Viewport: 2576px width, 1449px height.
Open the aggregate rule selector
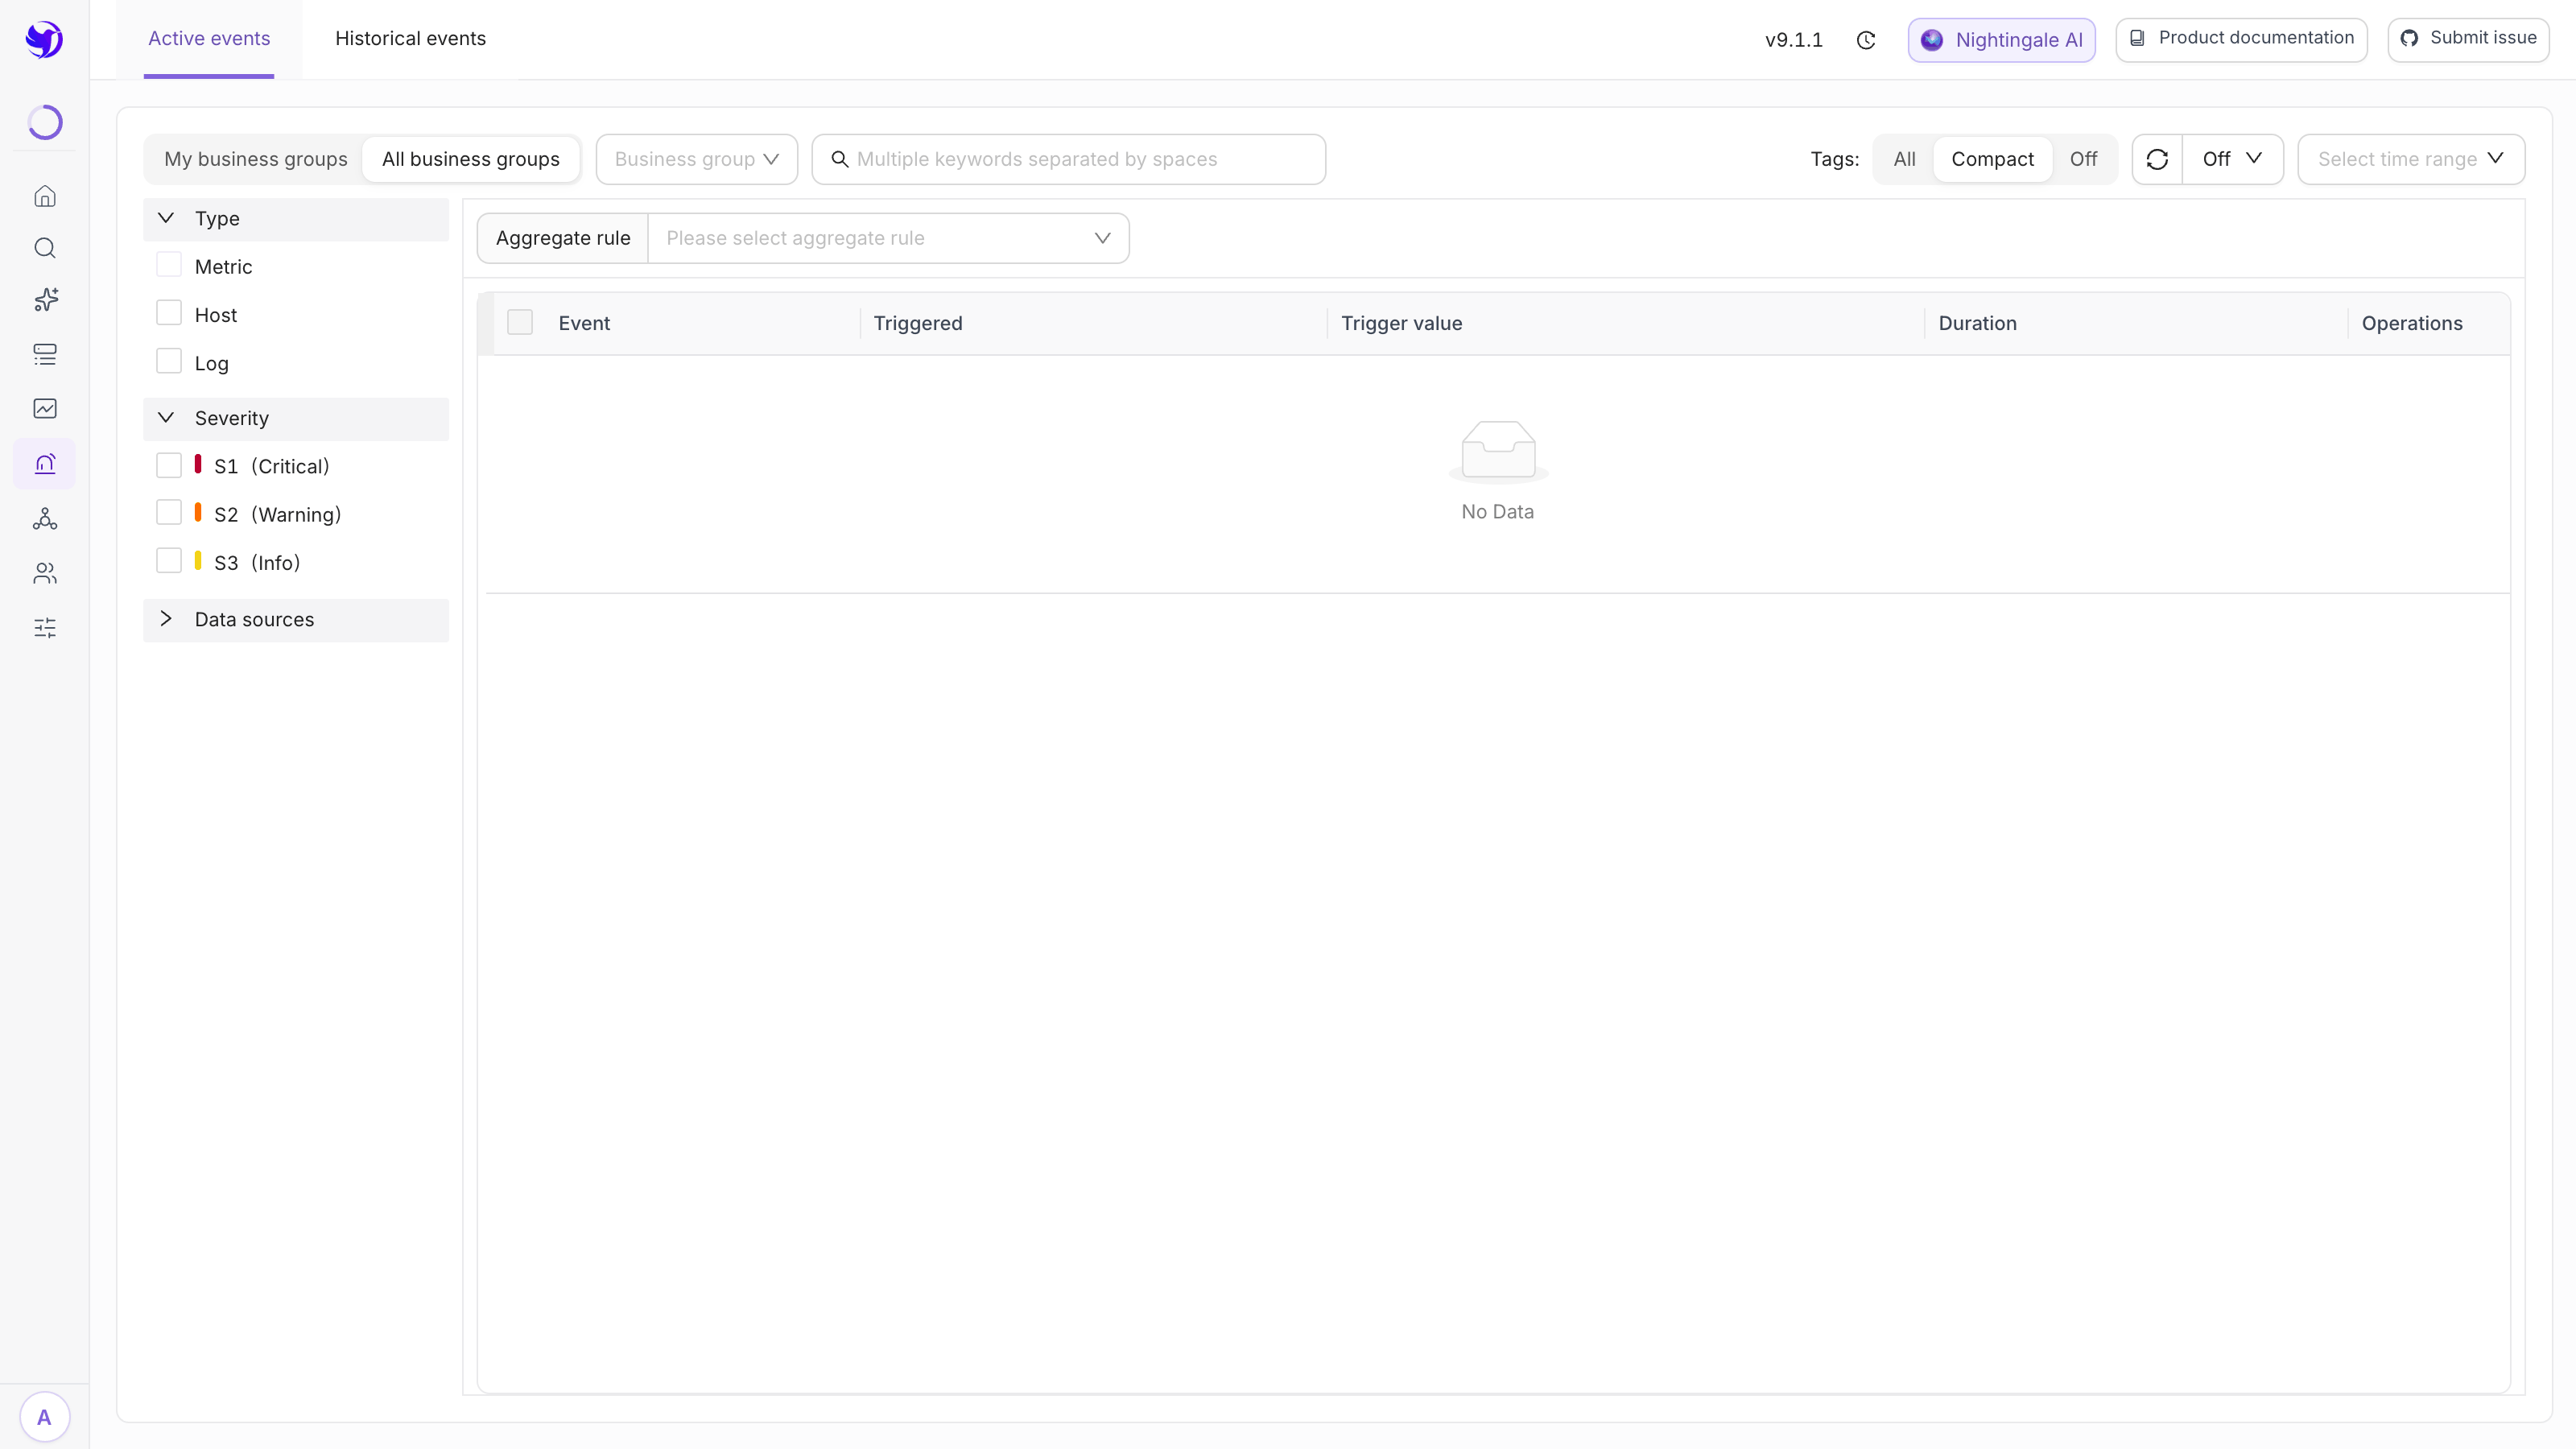[x=889, y=238]
